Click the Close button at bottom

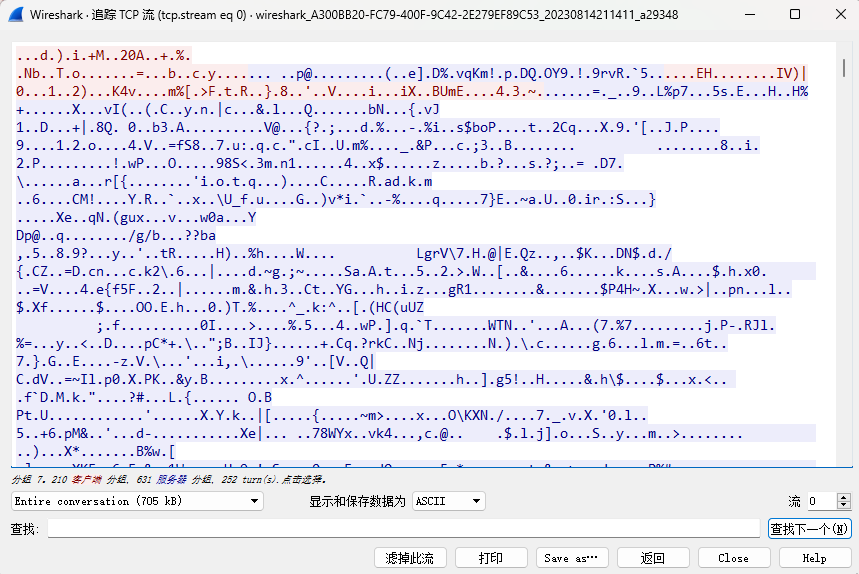733,558
